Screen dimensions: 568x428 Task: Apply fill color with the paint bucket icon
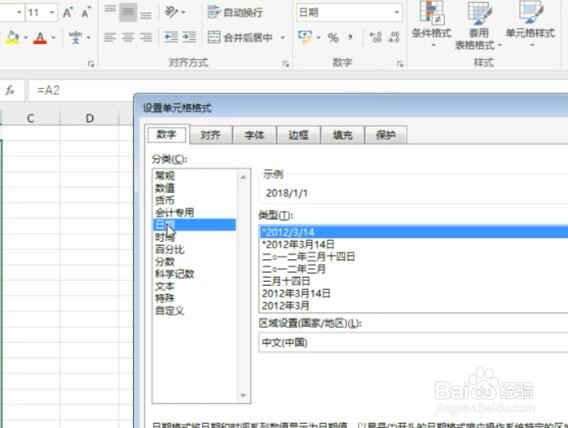pos(12,38)
